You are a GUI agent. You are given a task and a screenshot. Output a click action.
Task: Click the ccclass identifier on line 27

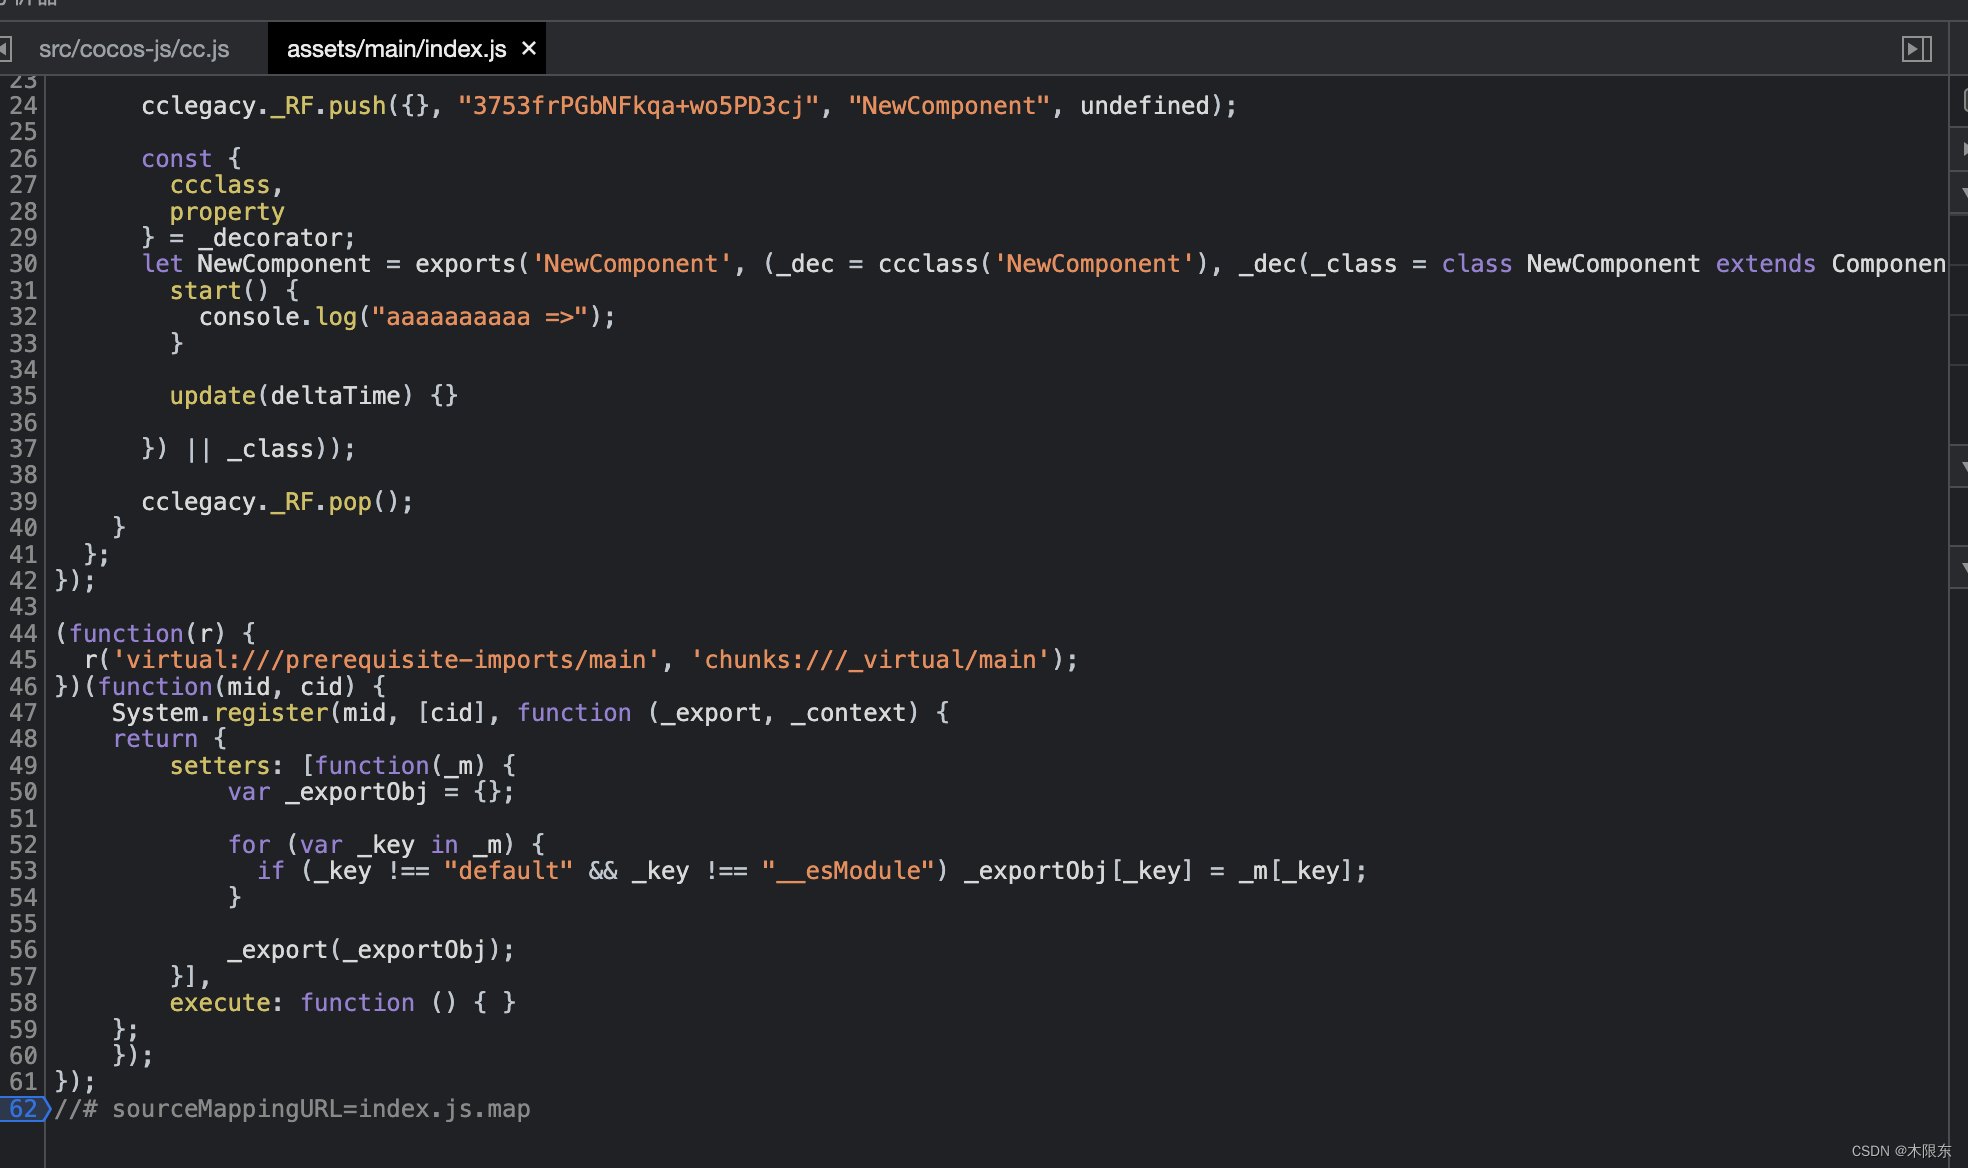220,185
